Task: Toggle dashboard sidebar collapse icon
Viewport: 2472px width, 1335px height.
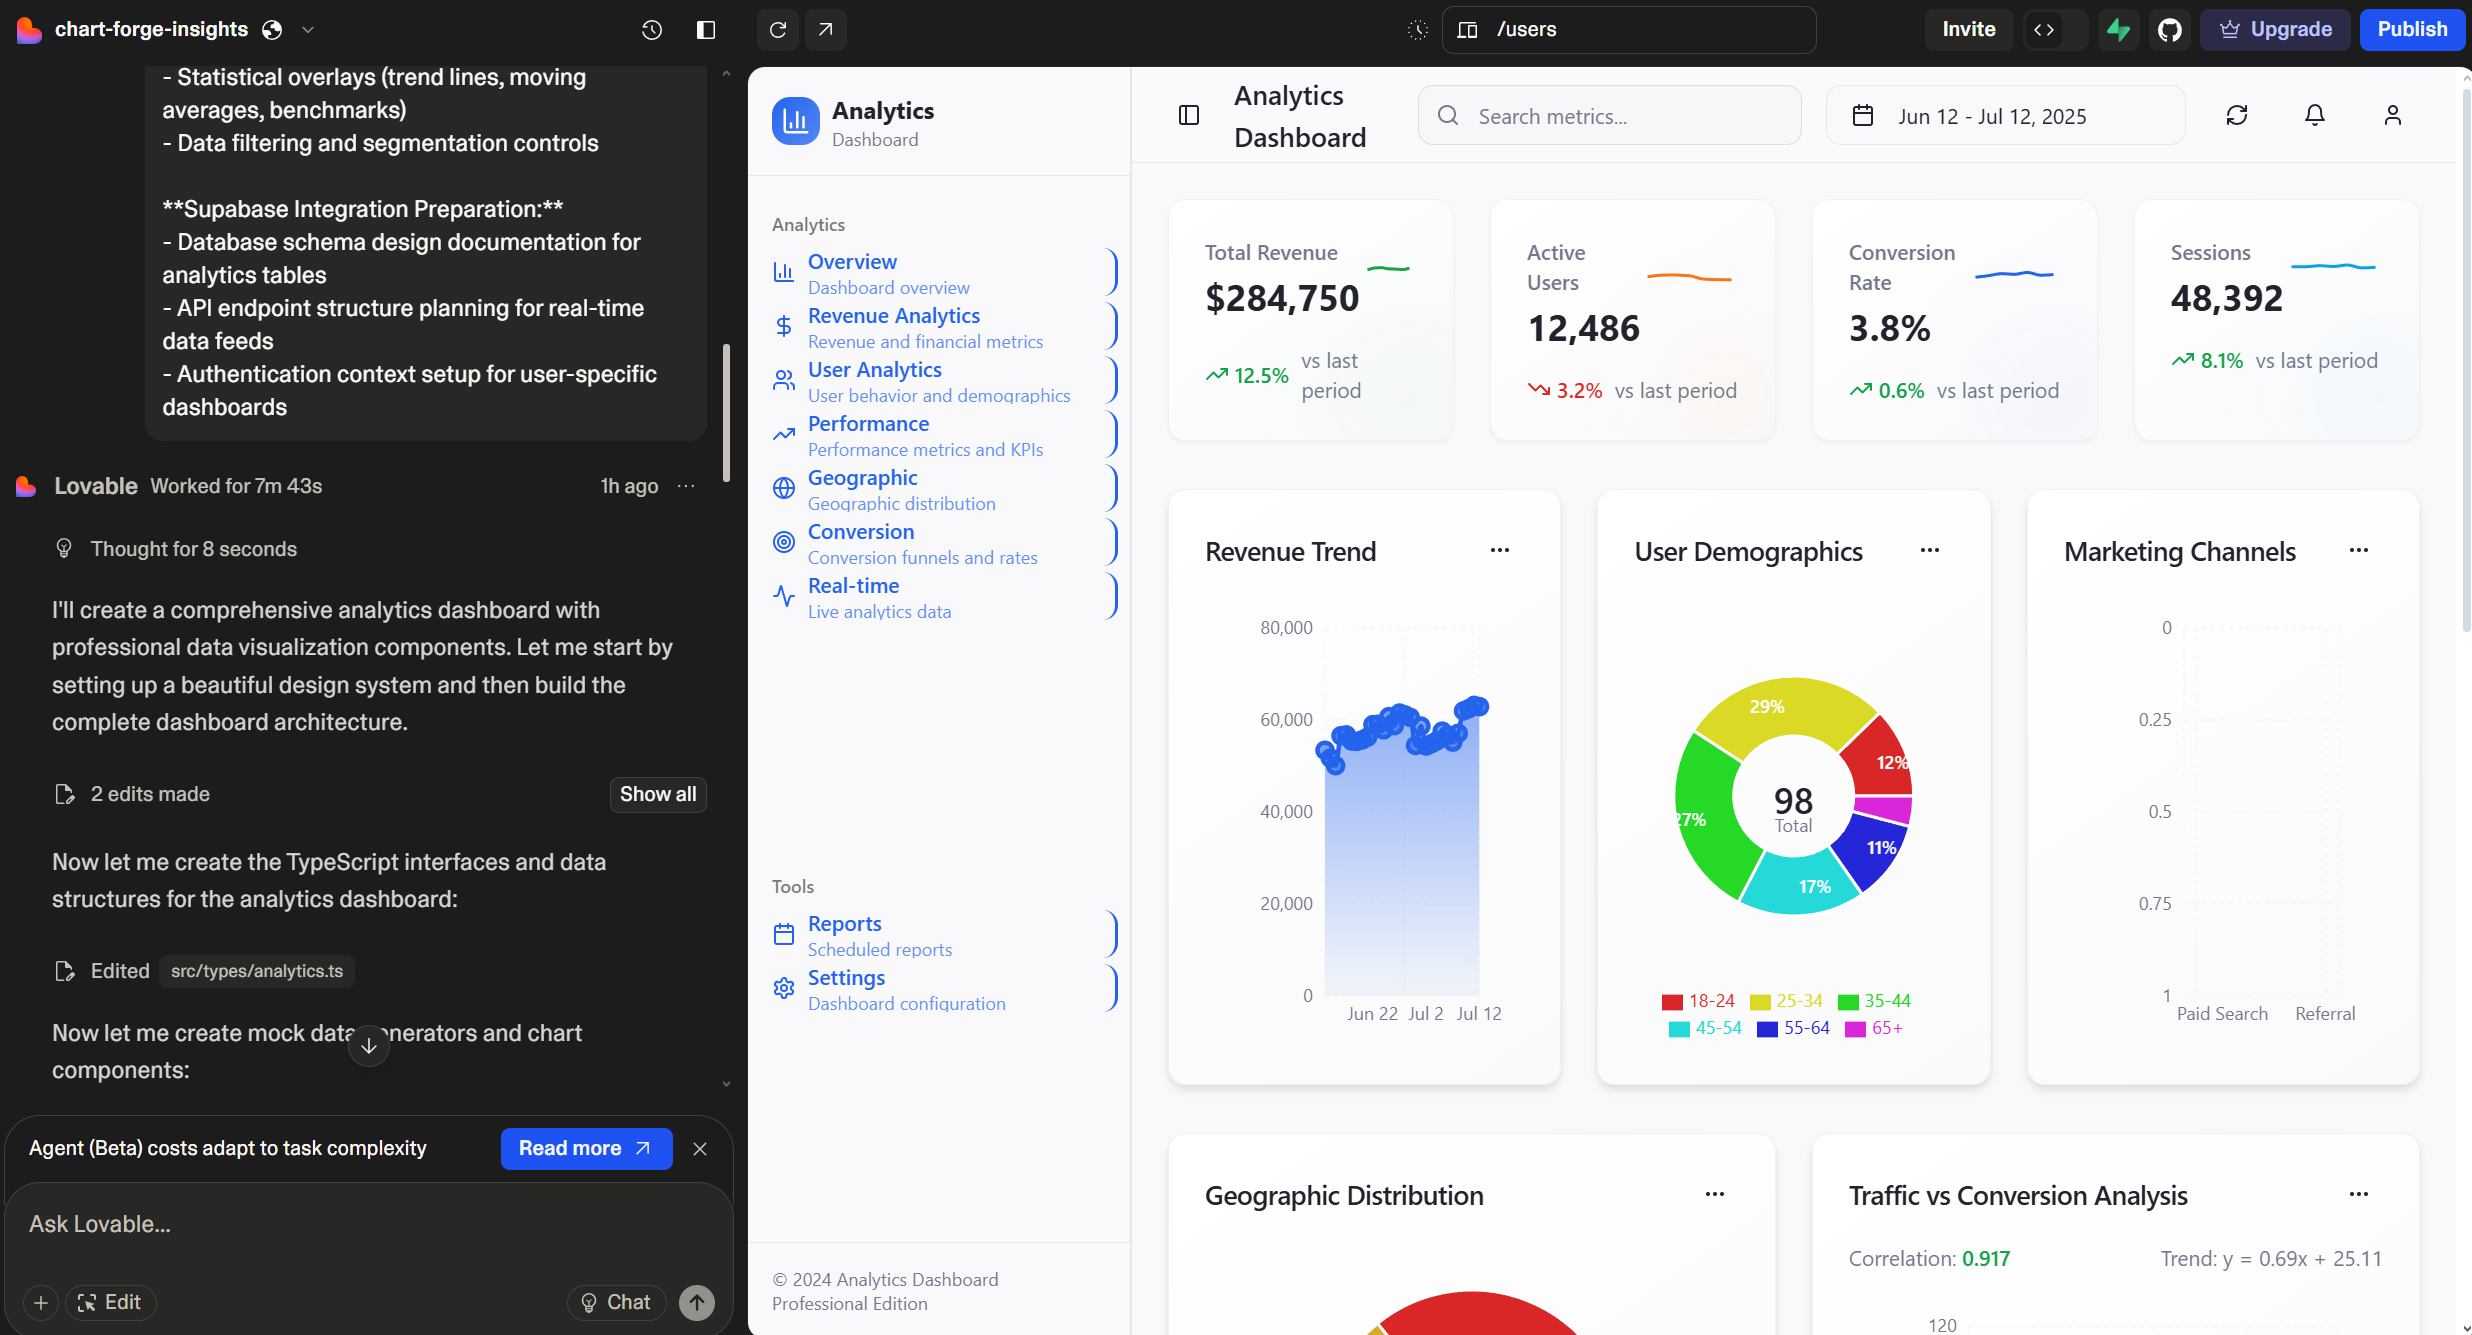Action: pyautogui.click(x=1189, y=116)
